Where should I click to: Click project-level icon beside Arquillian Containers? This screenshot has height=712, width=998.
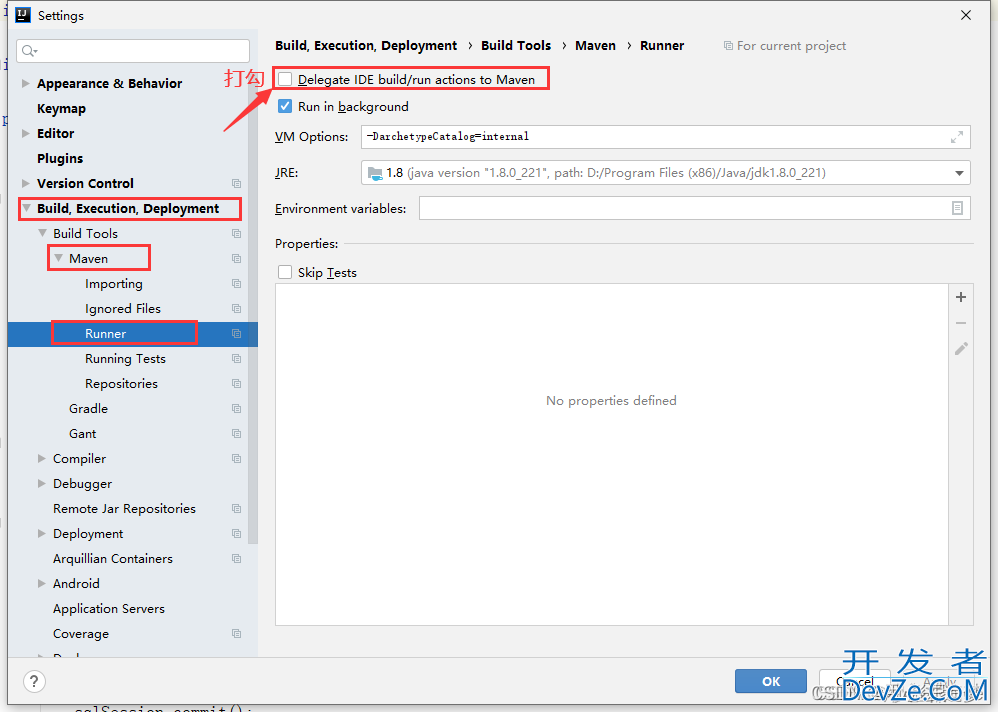tap(237, 559)
